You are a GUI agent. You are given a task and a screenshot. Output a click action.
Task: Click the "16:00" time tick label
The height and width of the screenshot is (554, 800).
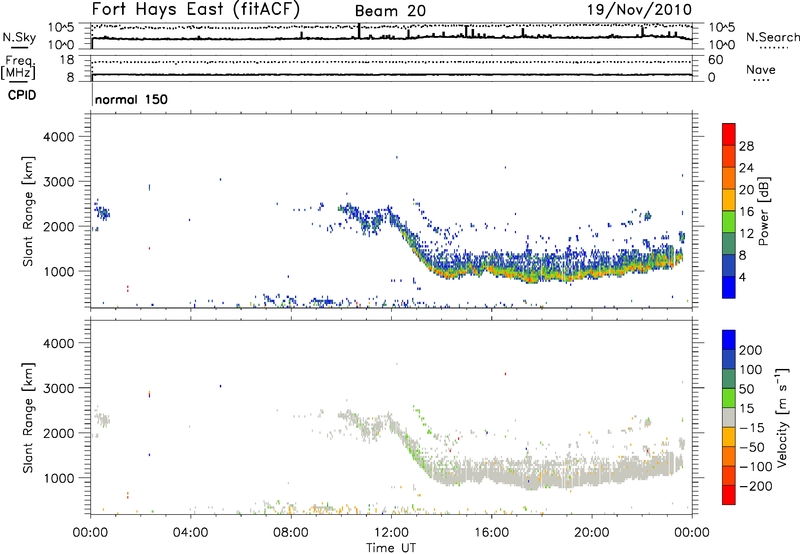click(x=491, y=533)
